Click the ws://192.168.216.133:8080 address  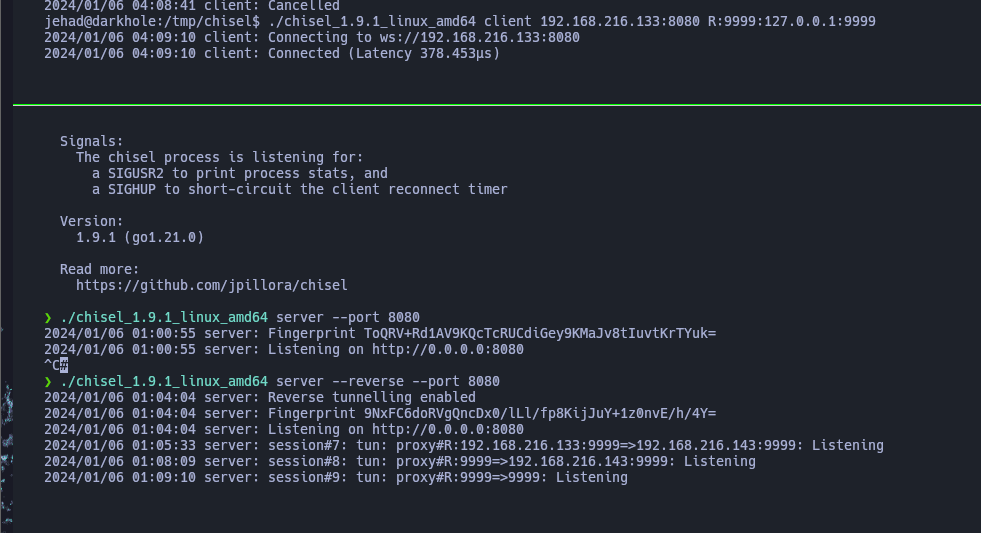[x=479, y=38]
